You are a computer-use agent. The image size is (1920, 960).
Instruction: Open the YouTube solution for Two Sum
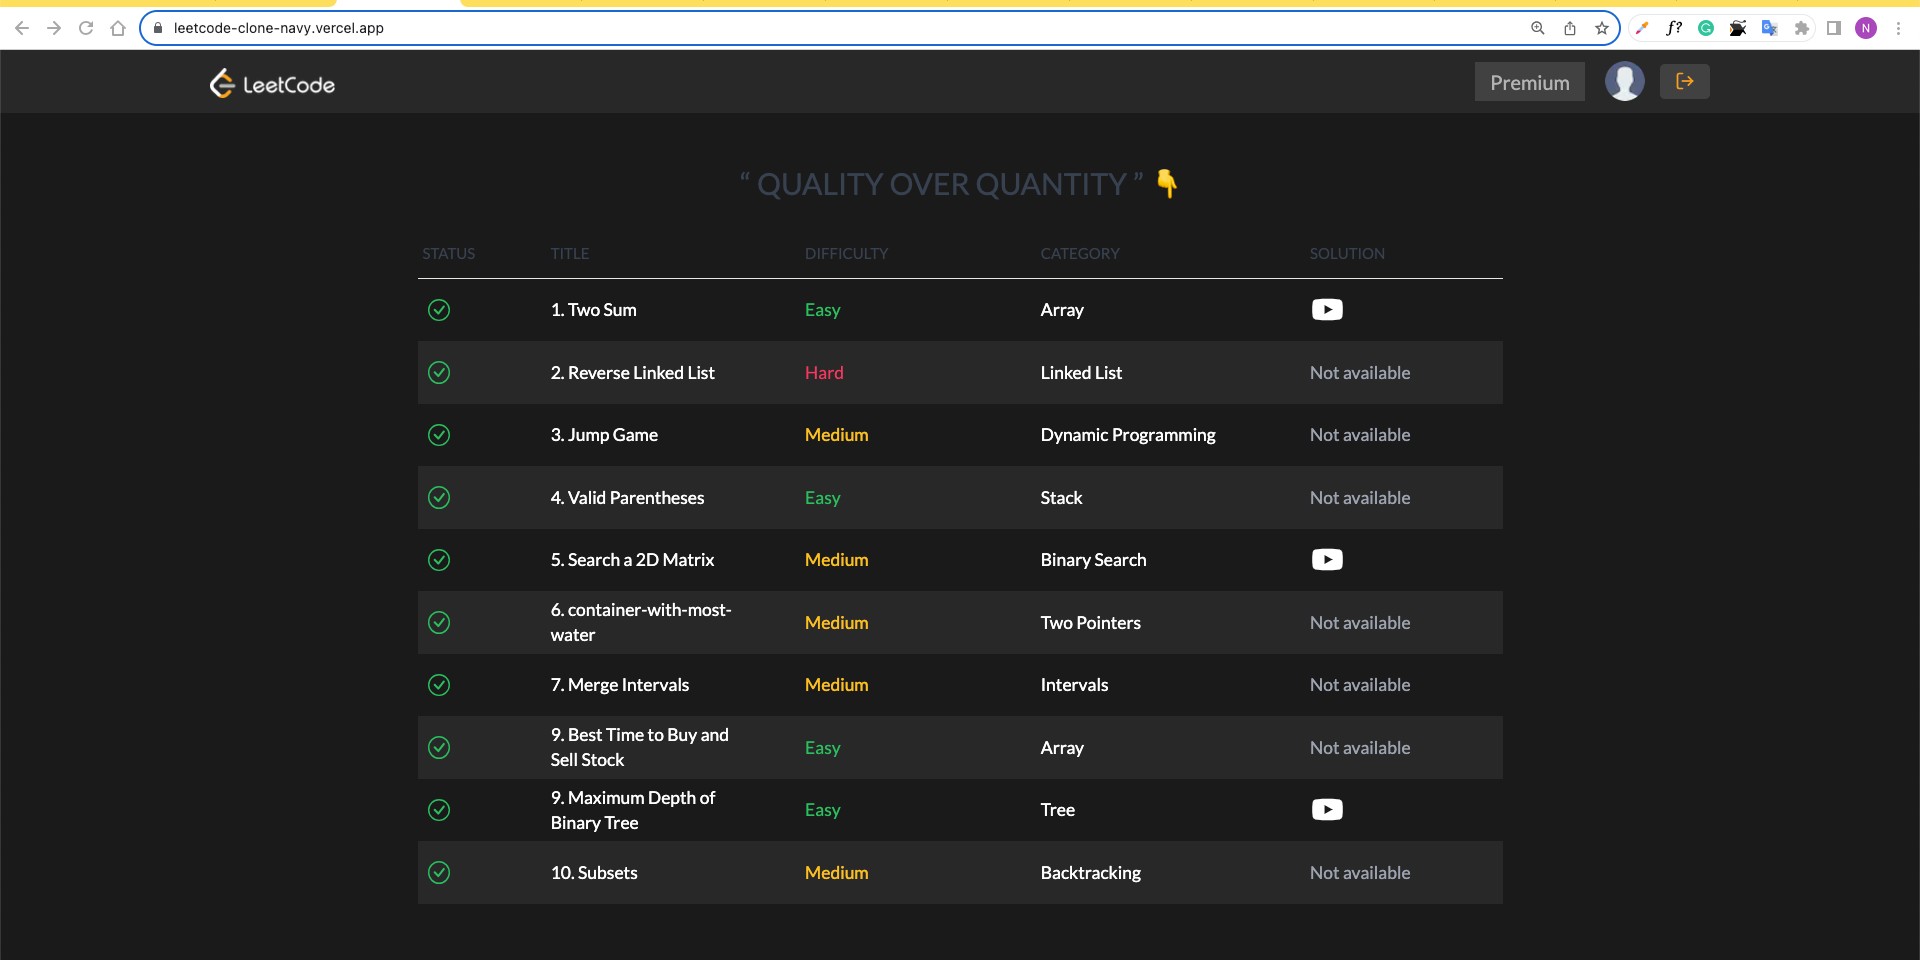[1327, 310]
